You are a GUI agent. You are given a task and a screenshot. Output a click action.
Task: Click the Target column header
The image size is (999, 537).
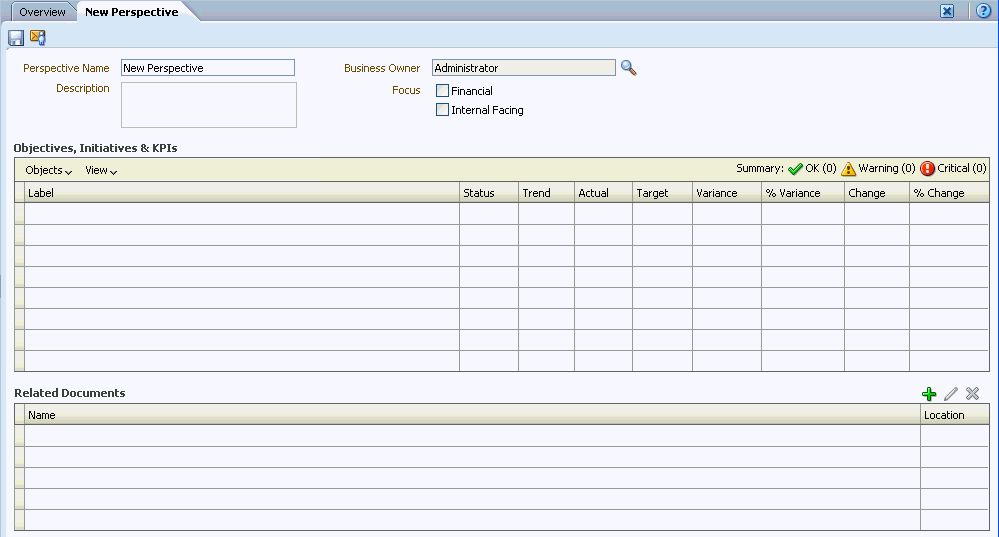[x=662, y=192]
